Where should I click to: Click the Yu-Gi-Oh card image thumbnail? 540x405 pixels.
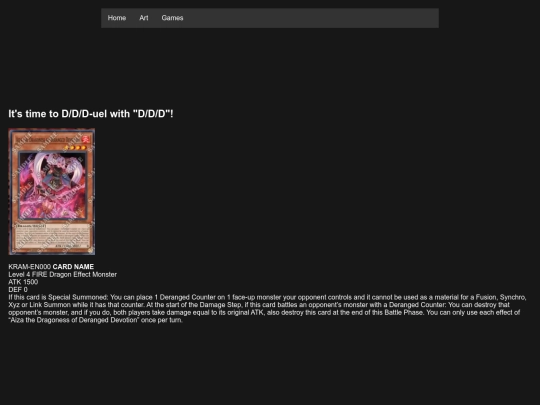[52, 191]
